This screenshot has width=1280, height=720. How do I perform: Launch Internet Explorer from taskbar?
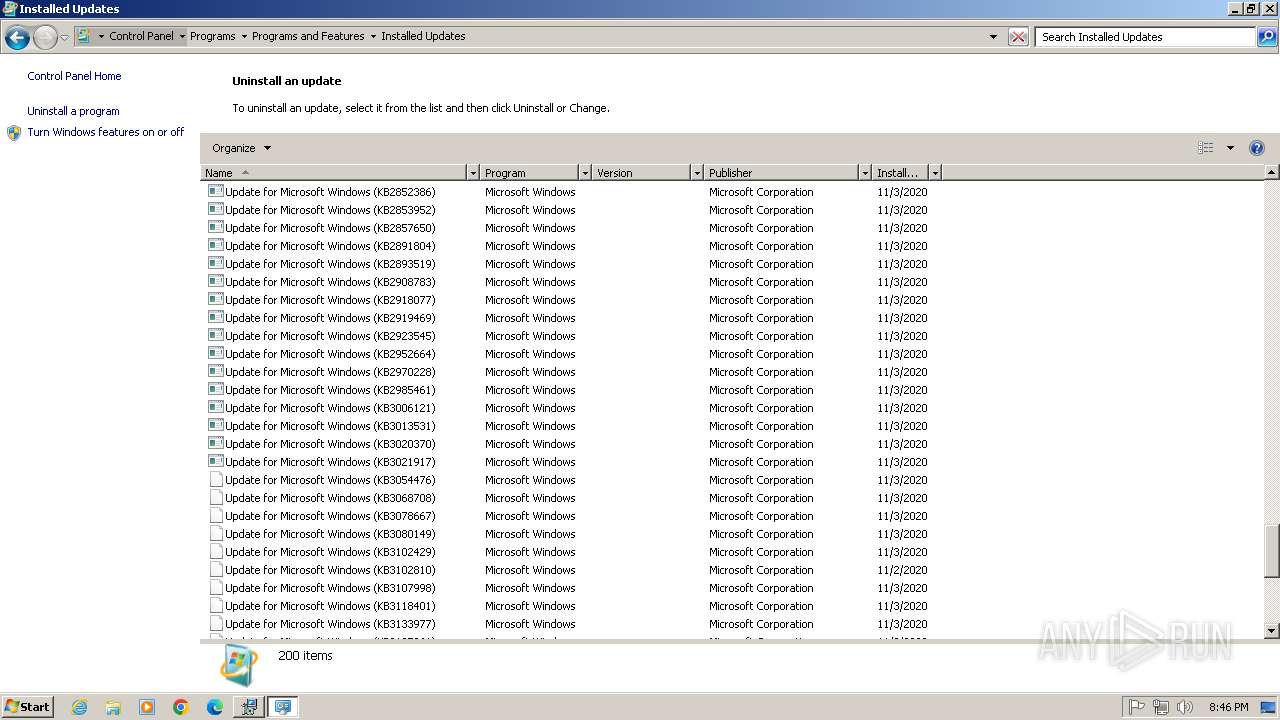(x=79, y=707)
